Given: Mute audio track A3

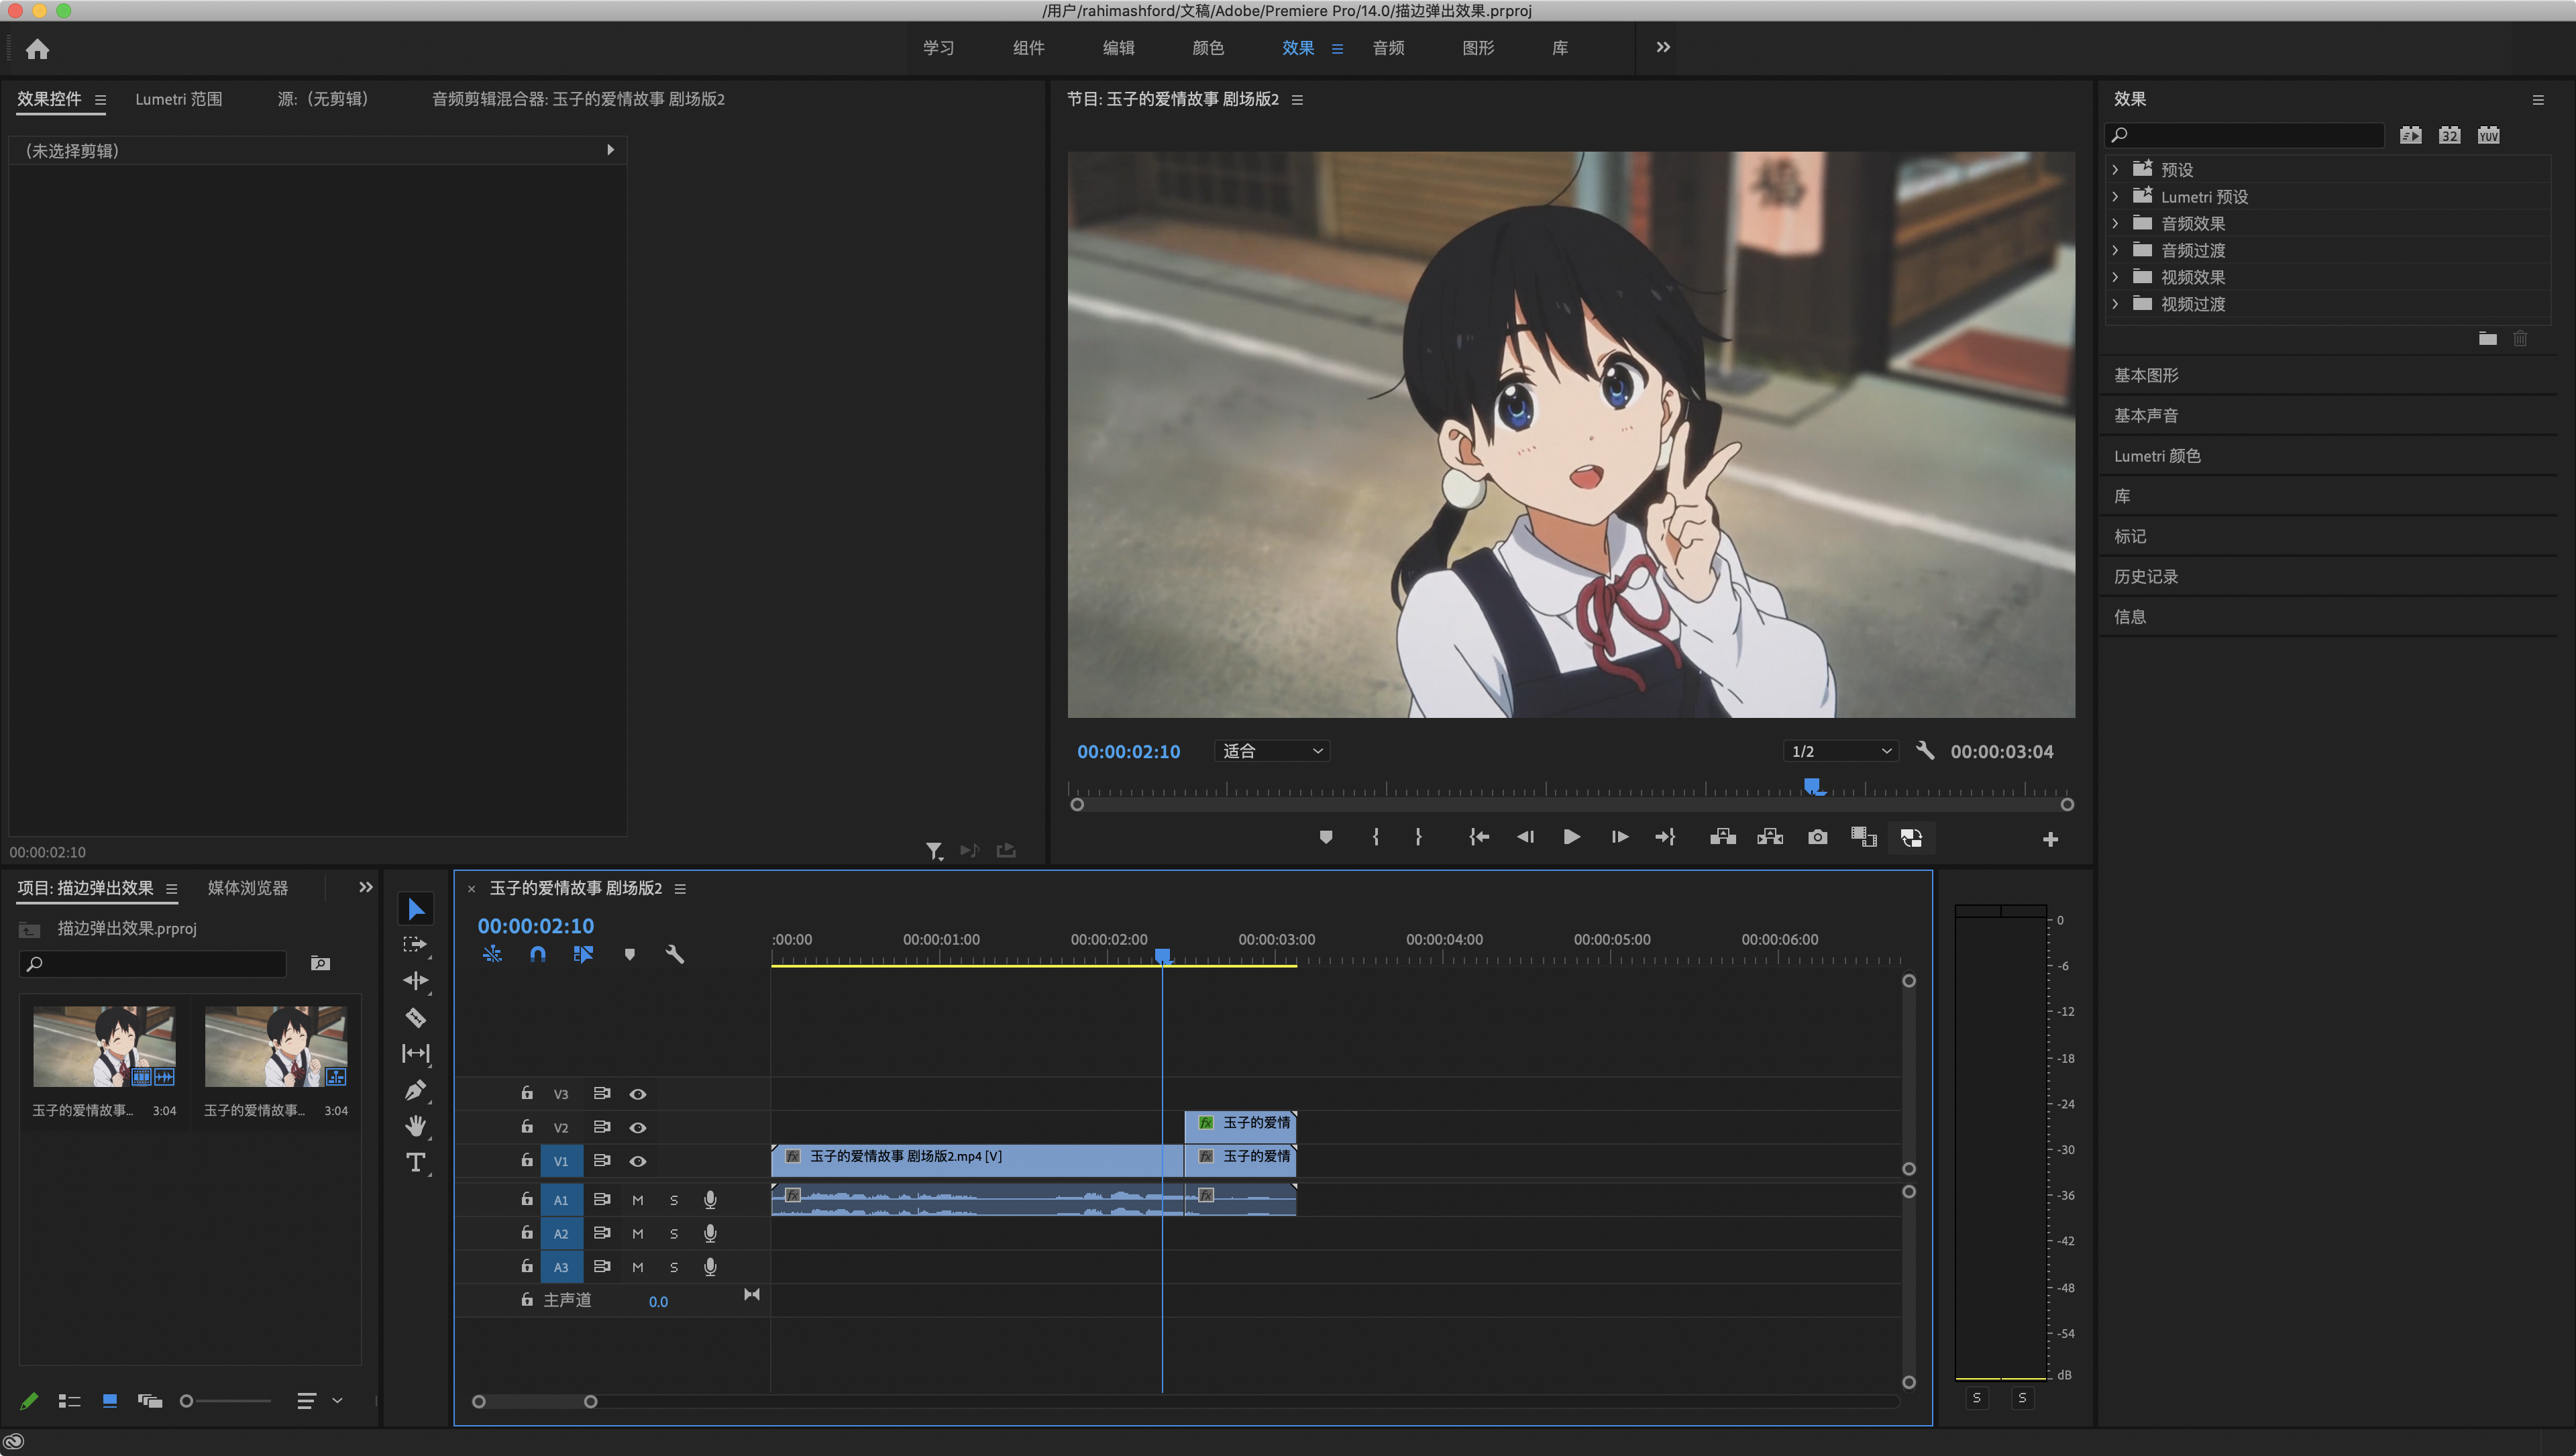Looking at the screenshot, I should (637, 1267).
